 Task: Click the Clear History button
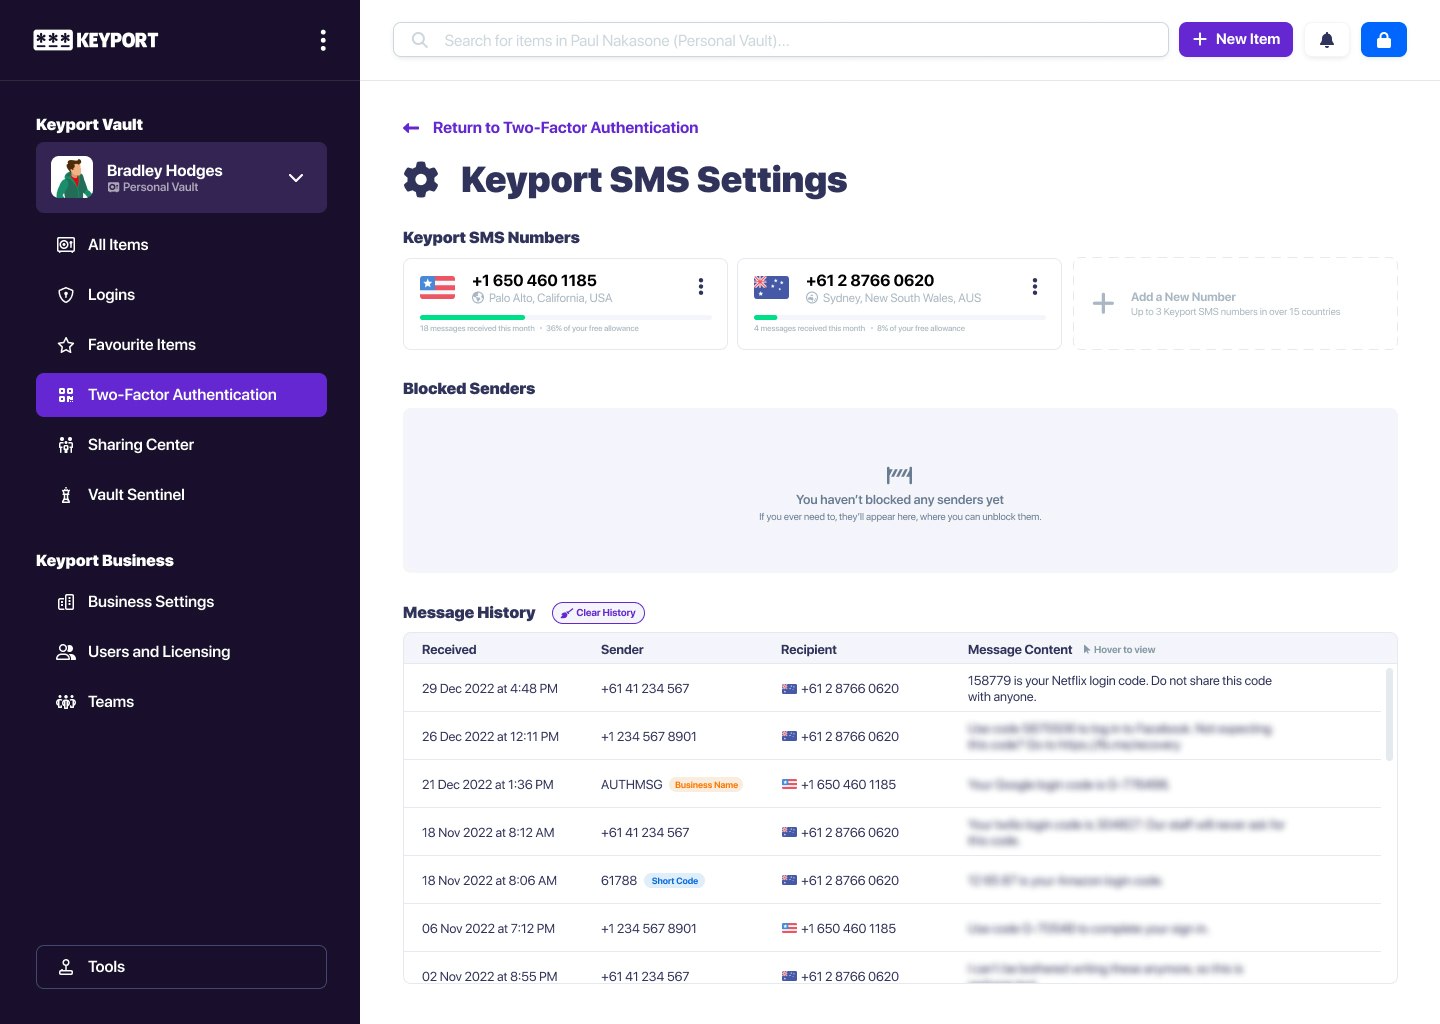(x=598, y=613)
